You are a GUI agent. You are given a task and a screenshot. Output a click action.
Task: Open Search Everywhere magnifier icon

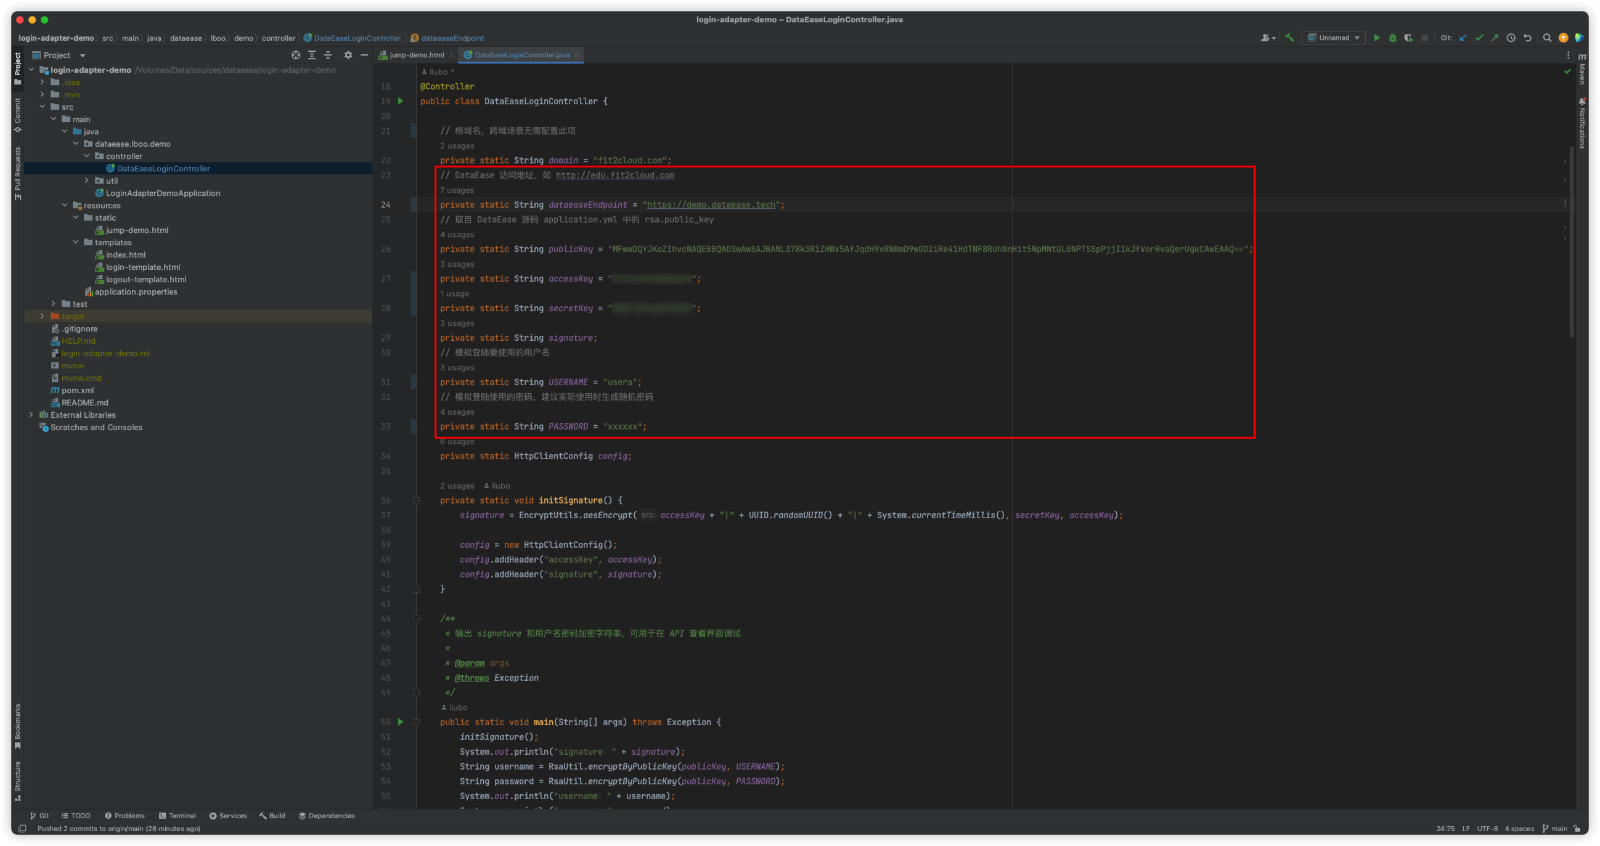tap(1547, 38)
